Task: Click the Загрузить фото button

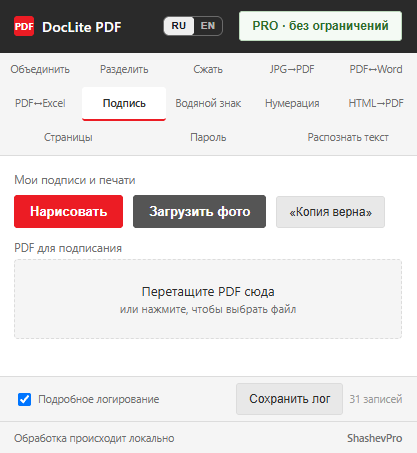Action: coord(199,212)
